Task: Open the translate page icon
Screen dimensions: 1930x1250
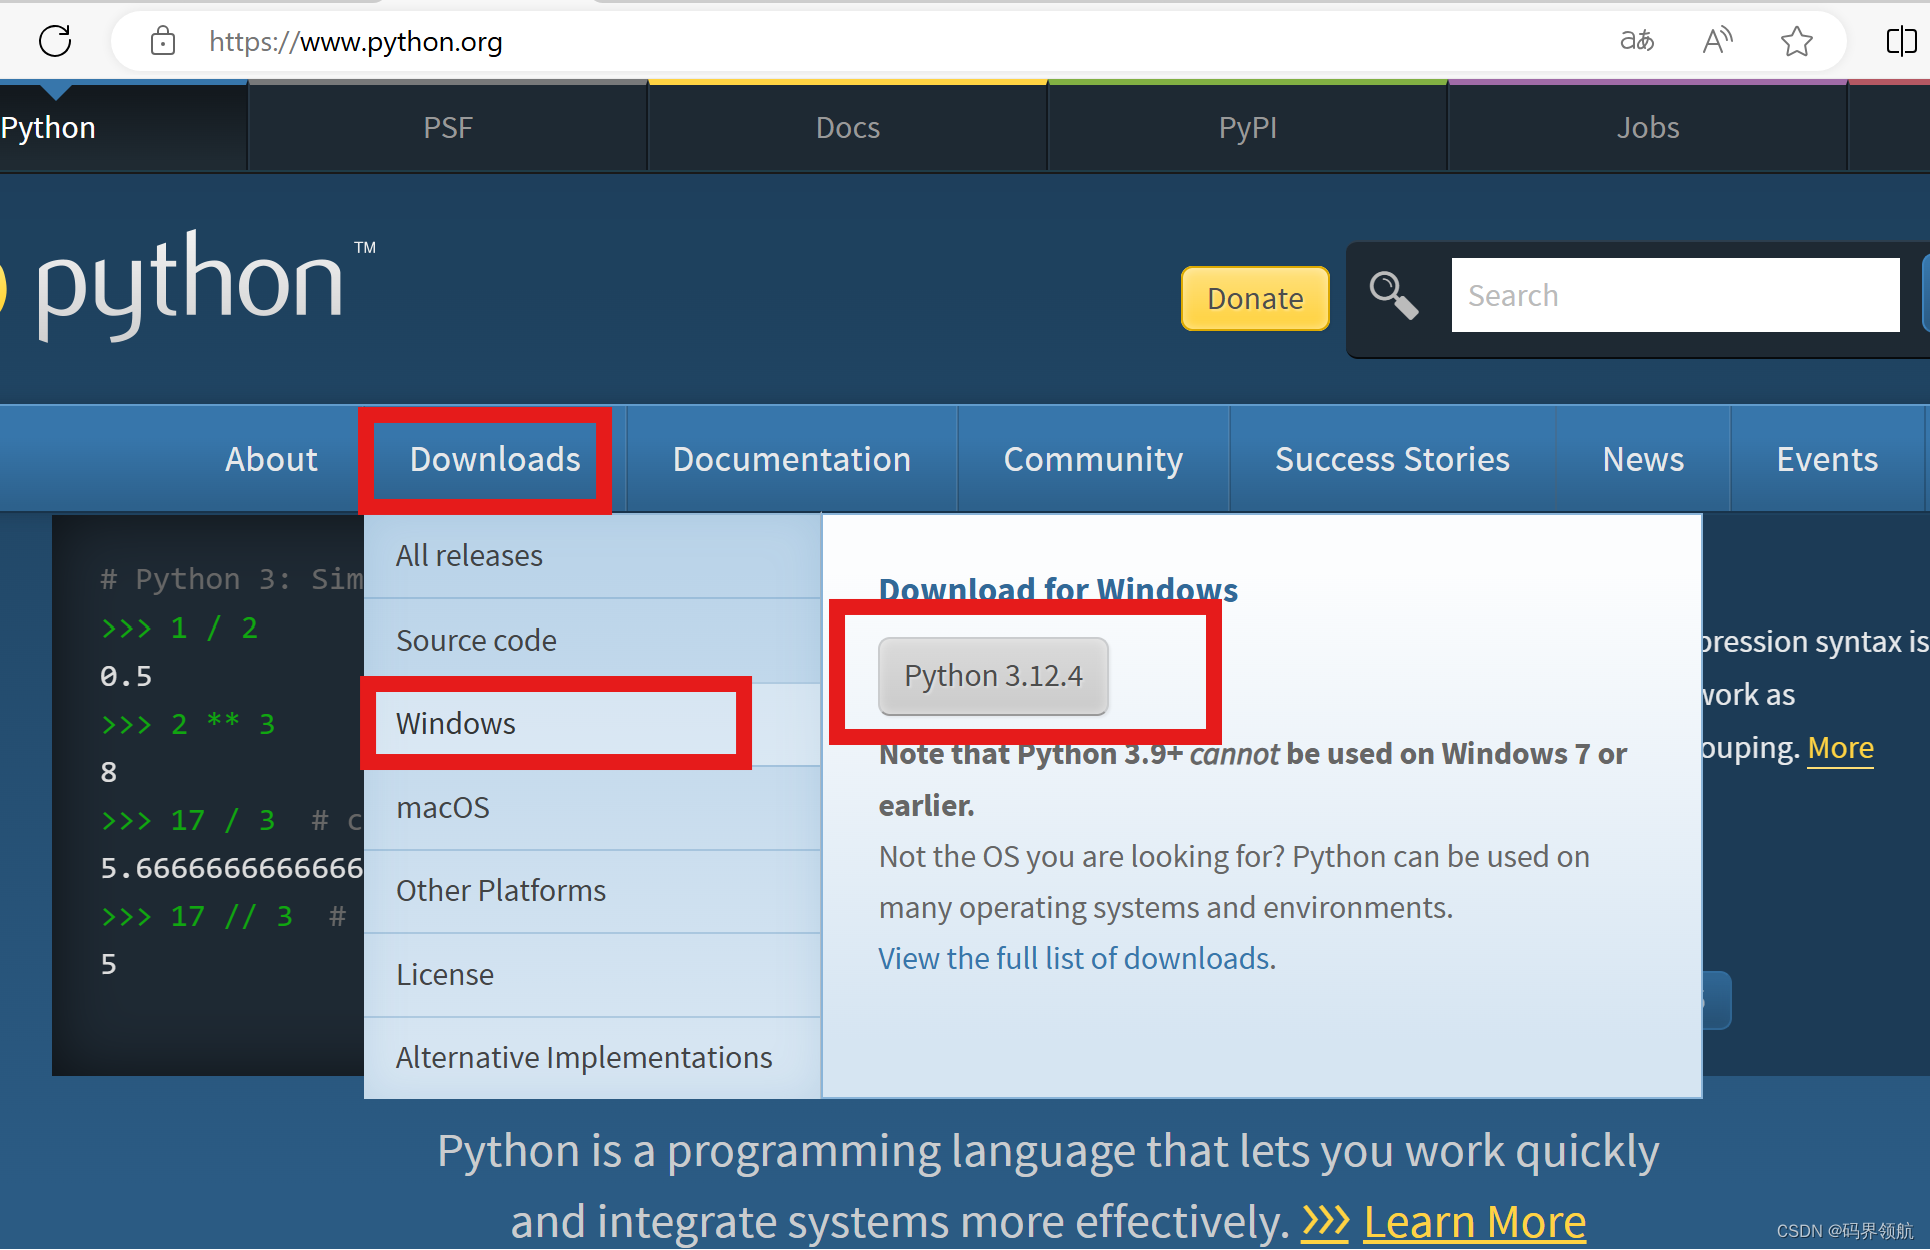Action: pyautogui.click(x=1636, y=41)
